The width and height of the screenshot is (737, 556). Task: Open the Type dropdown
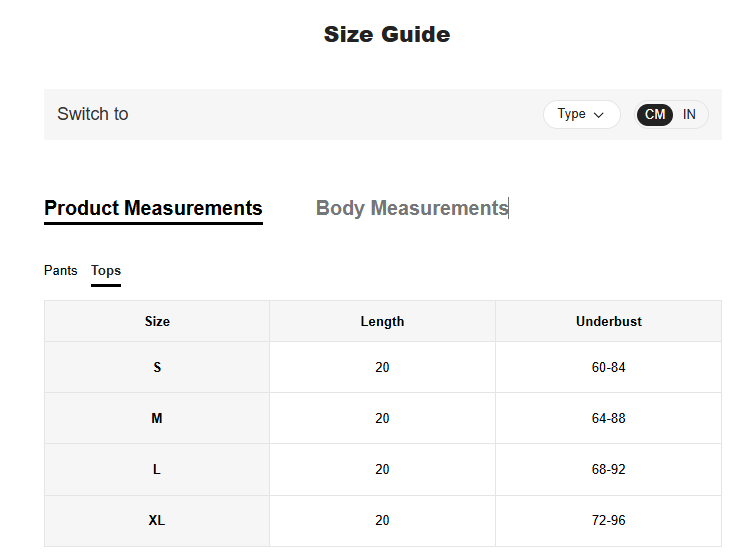coord(581,115)
